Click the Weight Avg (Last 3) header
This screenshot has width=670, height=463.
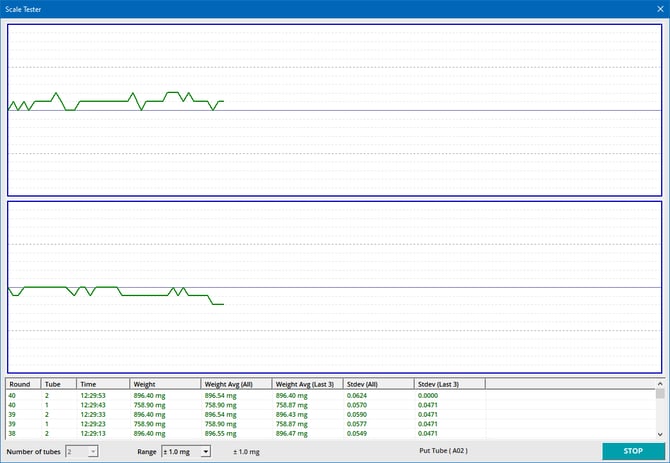pyautogui.click(x=306, y=383)
